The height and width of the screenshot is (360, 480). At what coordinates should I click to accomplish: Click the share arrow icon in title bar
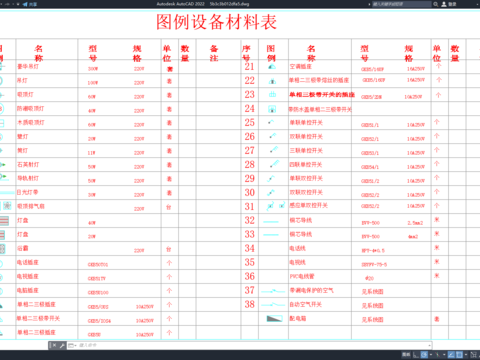click(25, 4)
